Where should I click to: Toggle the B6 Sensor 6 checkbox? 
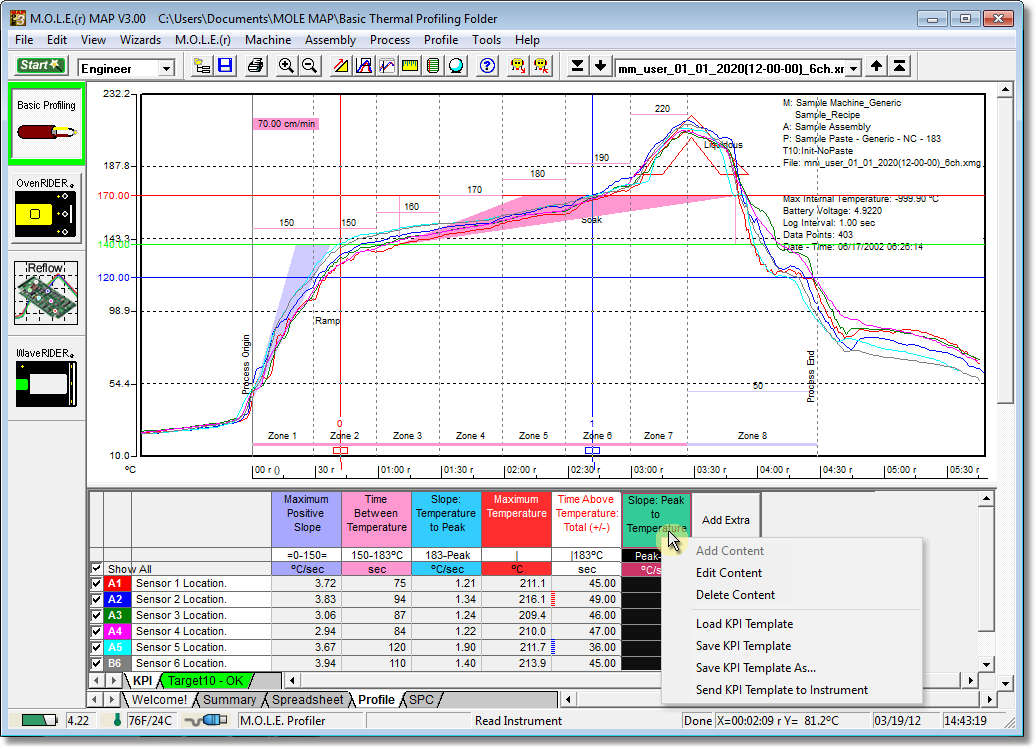[x=96, y=663]
